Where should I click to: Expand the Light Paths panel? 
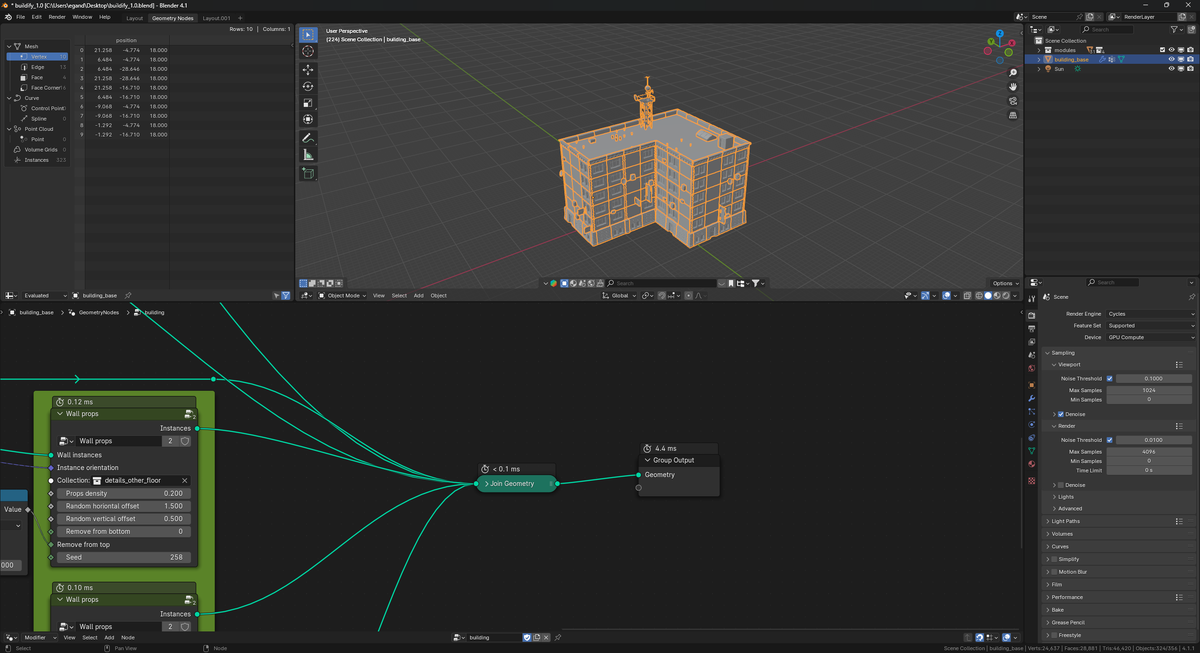click(x=1065, y=521)
